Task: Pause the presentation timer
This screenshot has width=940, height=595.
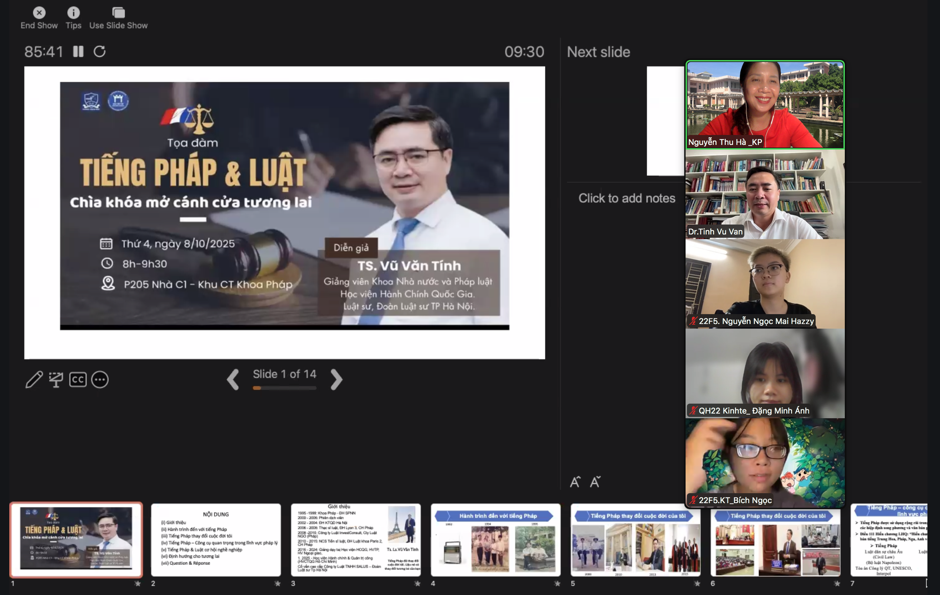Action: pyautogui.click(x=78, y=51)
